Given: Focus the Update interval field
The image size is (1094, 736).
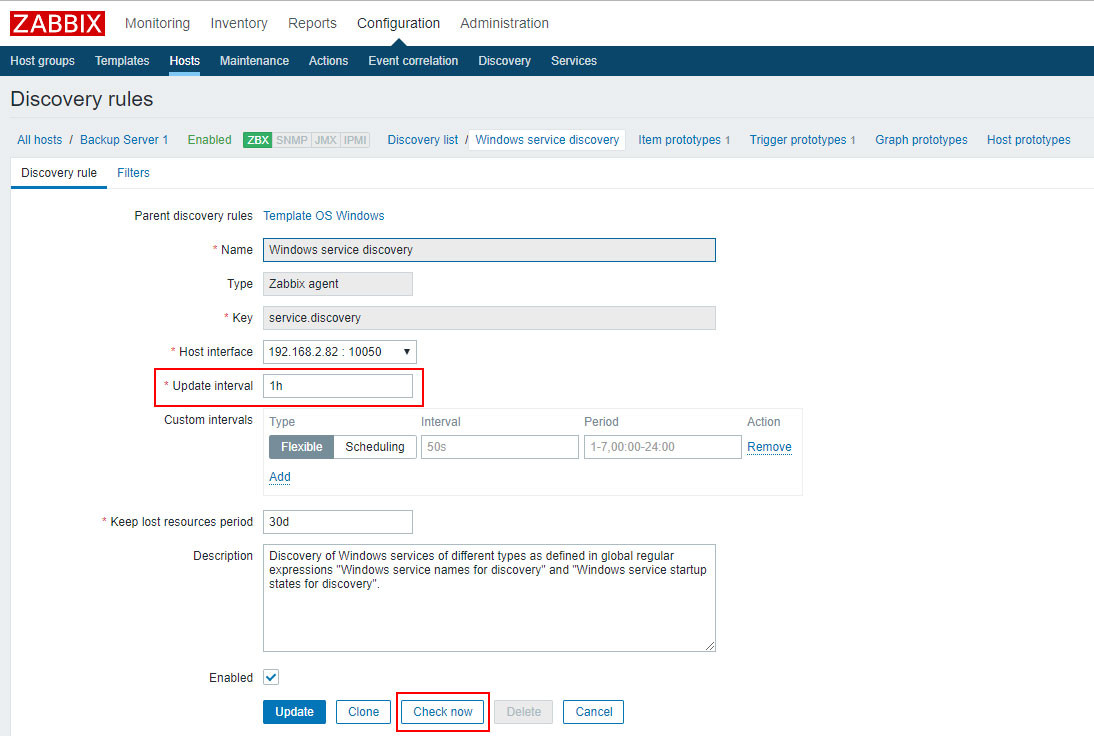Looking at the screenshot, I should pyautogui.click(x=338, y=386).
